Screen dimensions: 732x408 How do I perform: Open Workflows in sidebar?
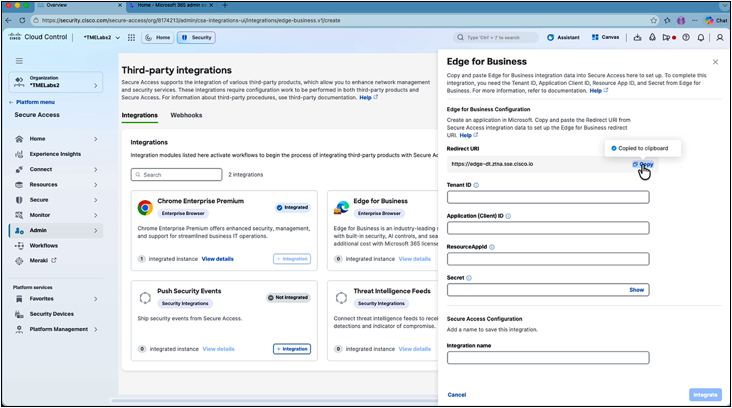(43, 246)
